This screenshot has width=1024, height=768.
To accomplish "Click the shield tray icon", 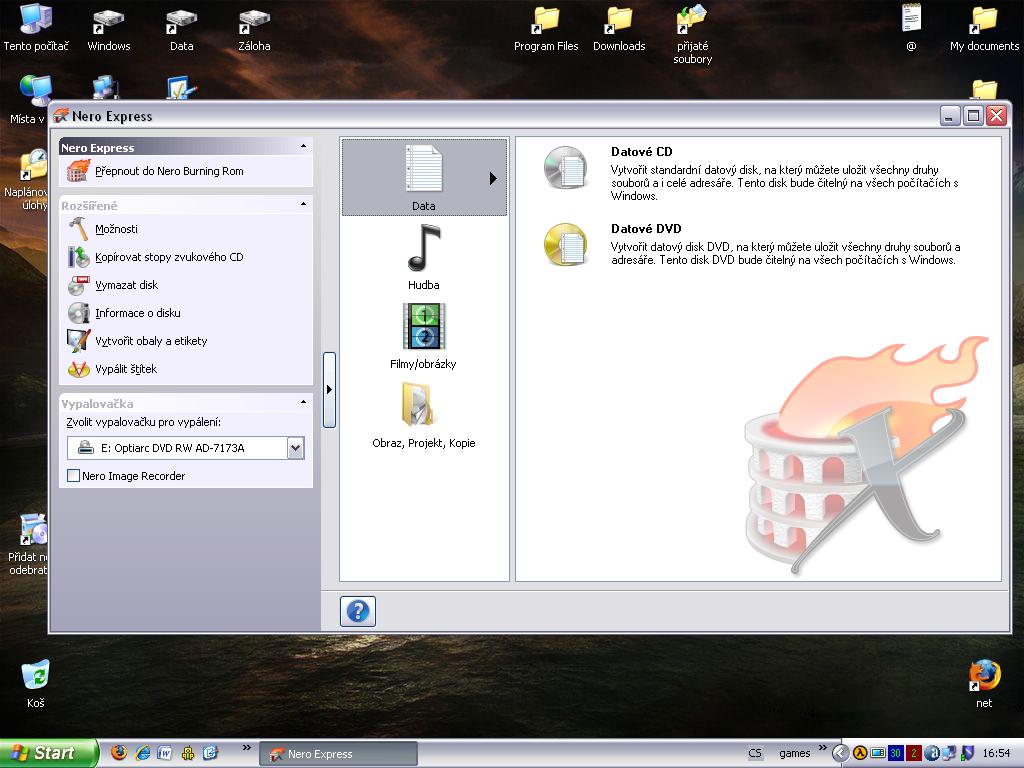I will 968,753.
